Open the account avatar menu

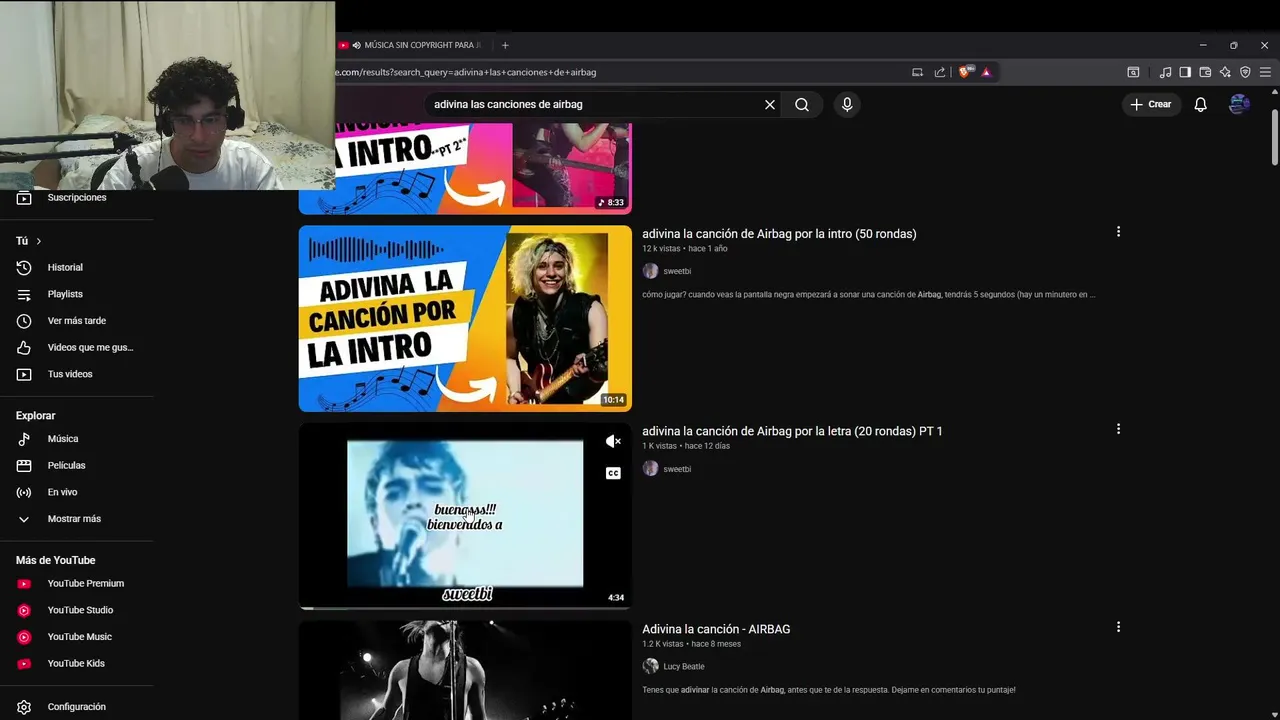(1239, 104)
